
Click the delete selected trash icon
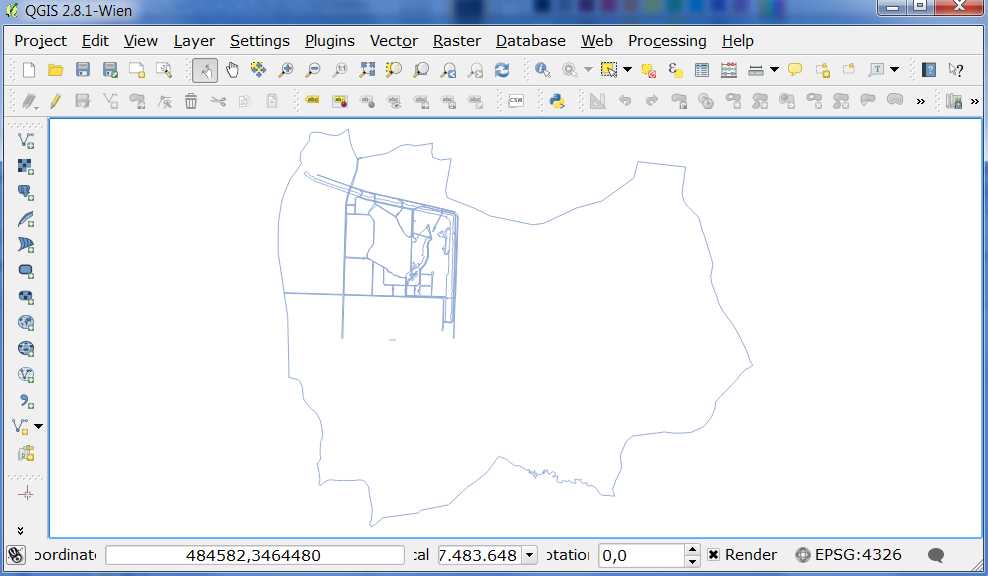coord(191,101)
